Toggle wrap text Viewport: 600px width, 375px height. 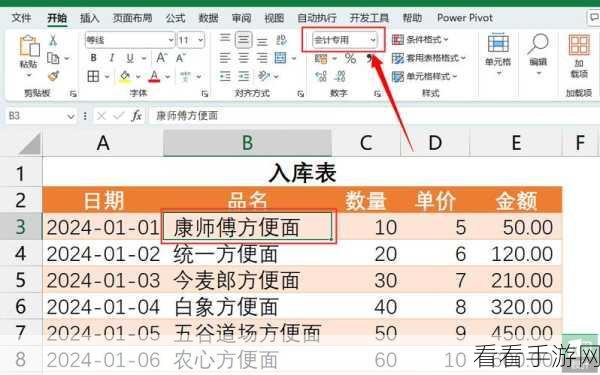(x=281, y=39)
